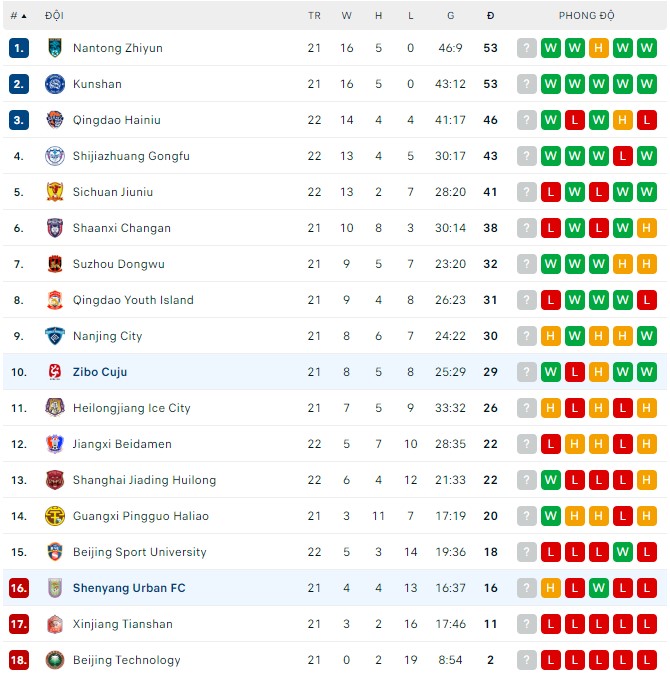The image size is (670, 679).
Task: Click the Kunshan club crest icon
Action: 54,84
